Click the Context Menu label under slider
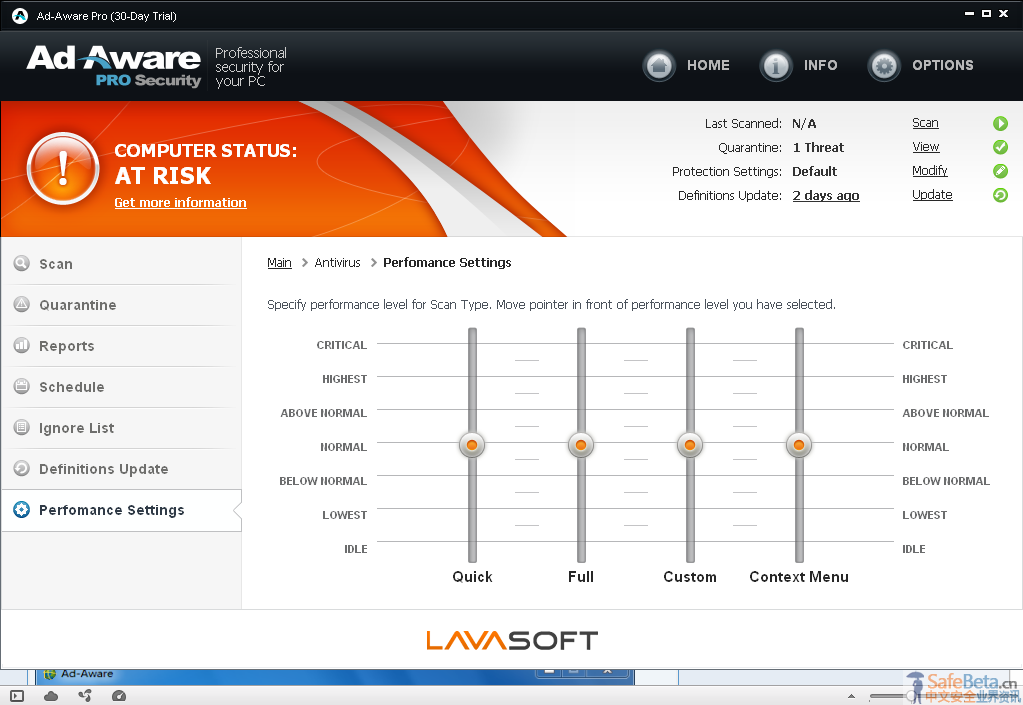The image size is (1023, 705). [799, 577]
